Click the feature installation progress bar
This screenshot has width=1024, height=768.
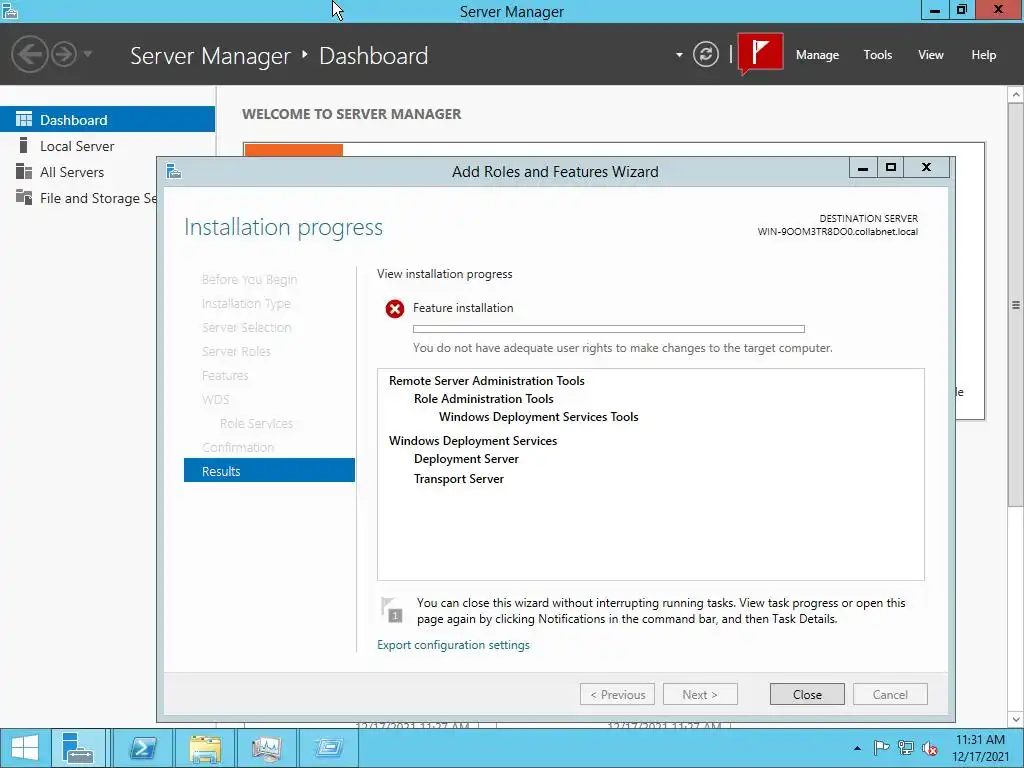[609, 329]
